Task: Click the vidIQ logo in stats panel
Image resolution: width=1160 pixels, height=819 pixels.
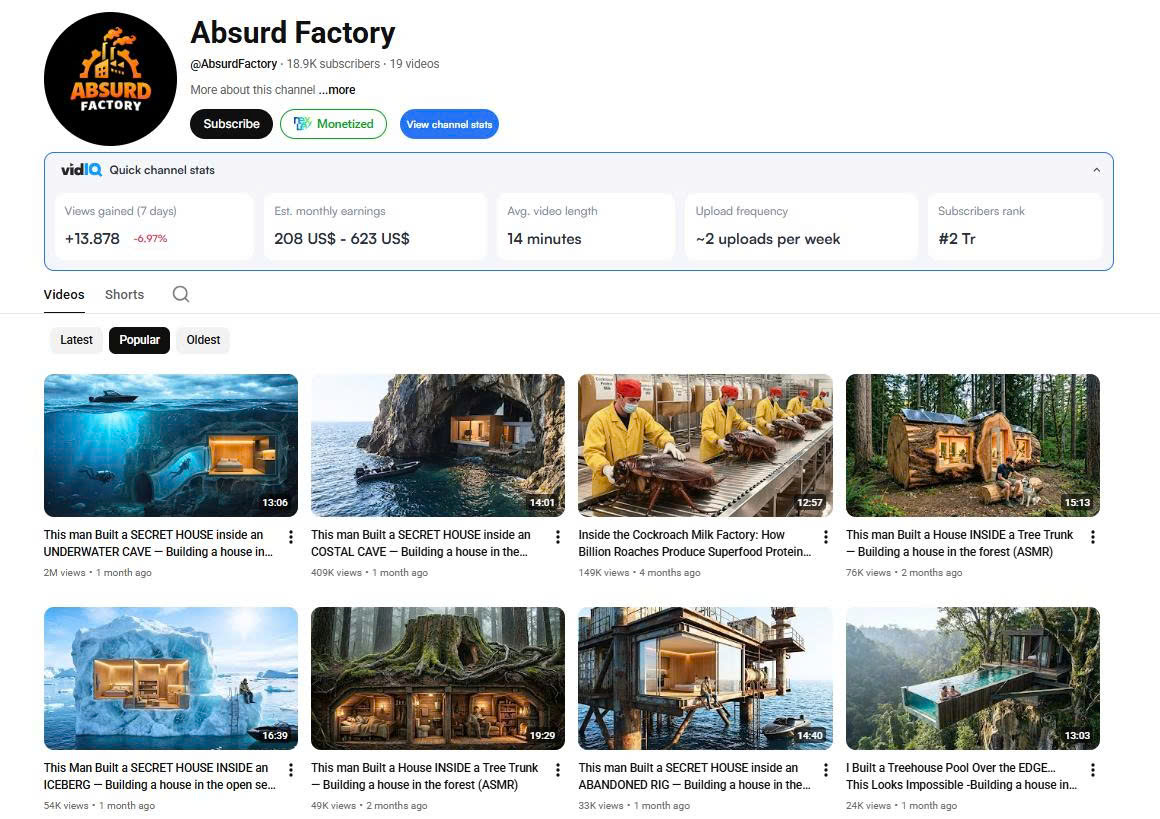Action: (x=81, y=170)
